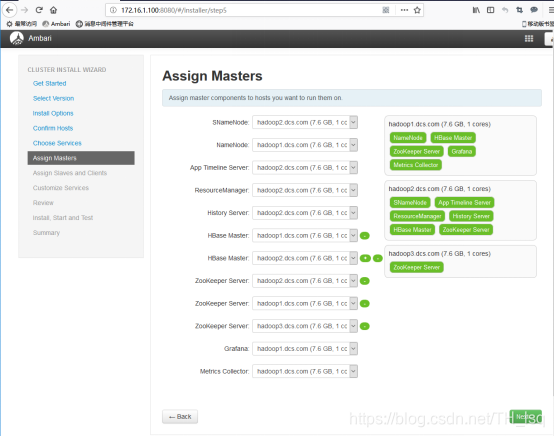Click the NameNode tag under hadoop1
554x437 pixels.
click(x=408, y=138)
